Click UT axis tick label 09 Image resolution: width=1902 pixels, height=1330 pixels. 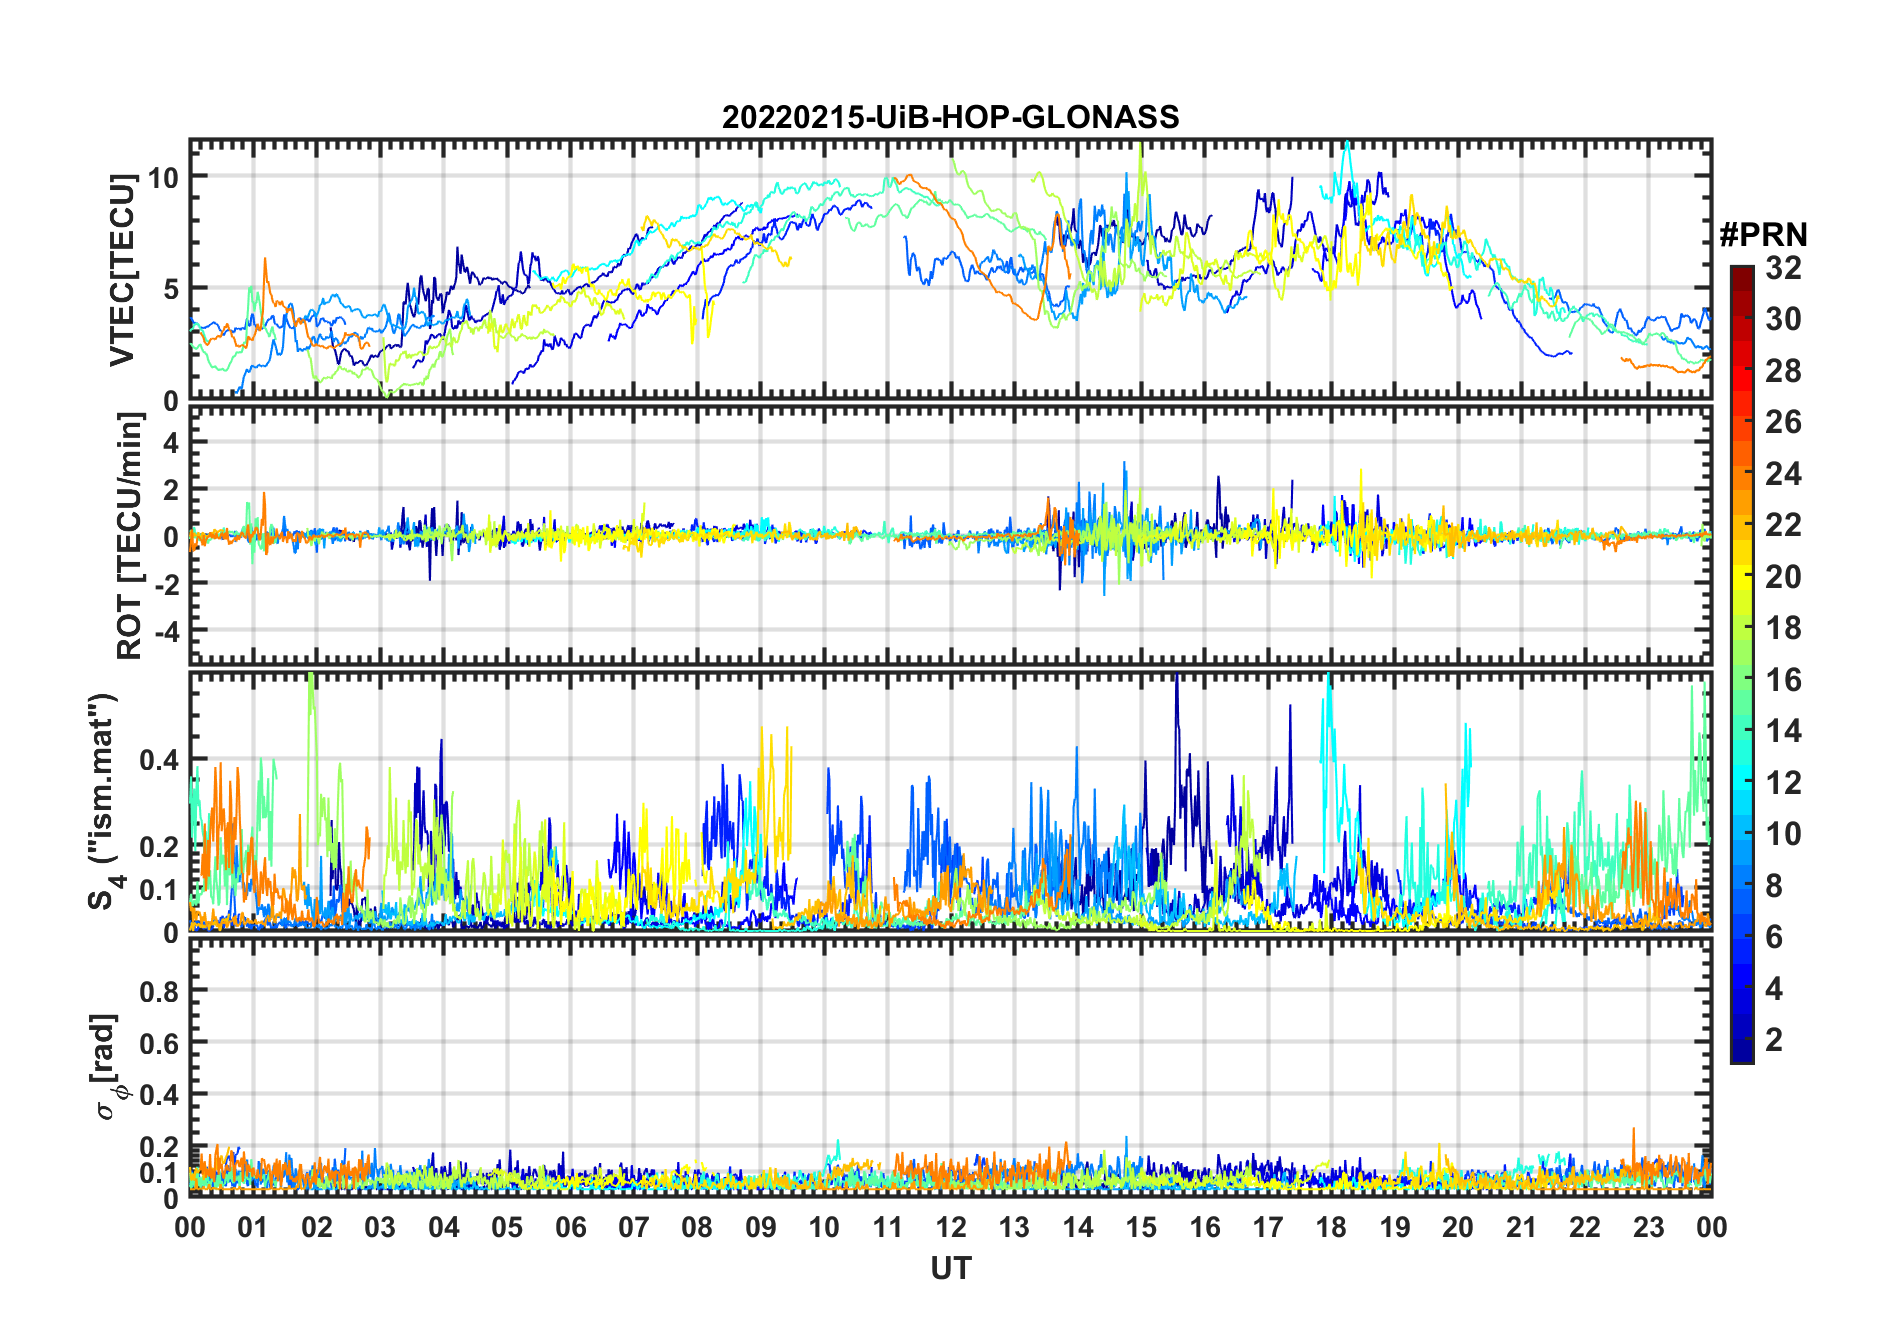click(761, 1227)
